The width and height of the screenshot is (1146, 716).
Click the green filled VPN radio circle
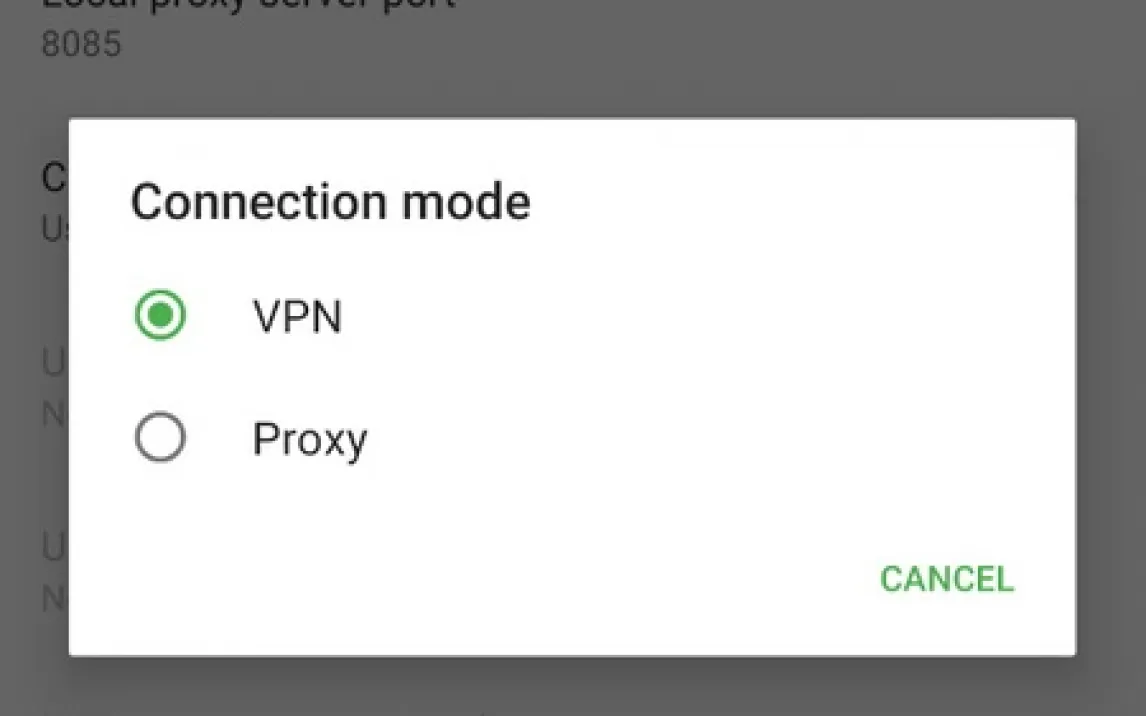click(x=160, y=316)
